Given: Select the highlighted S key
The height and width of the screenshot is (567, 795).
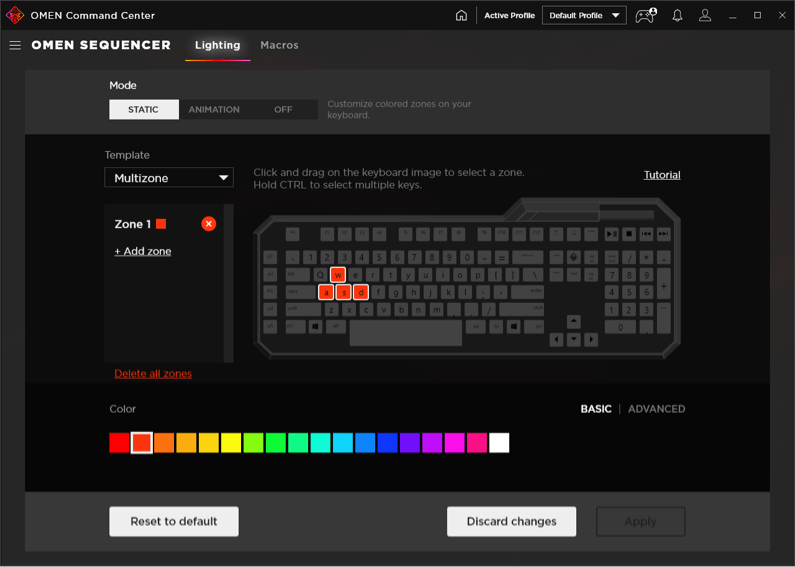Looking at the screenshot, I should (x=343, y=292).
